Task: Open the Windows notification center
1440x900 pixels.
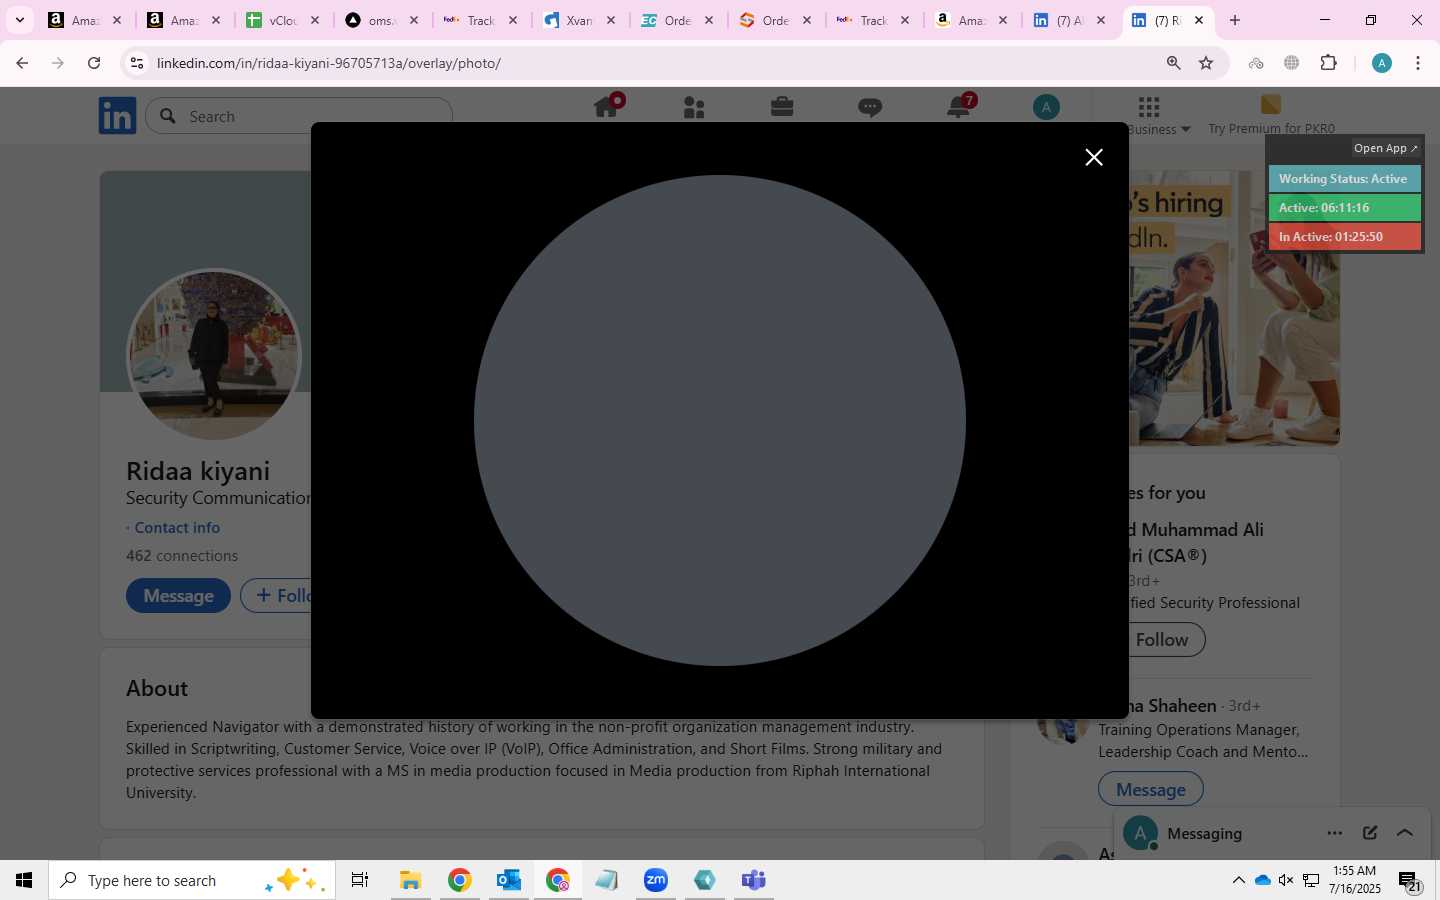Action: tap(1409, 881)
